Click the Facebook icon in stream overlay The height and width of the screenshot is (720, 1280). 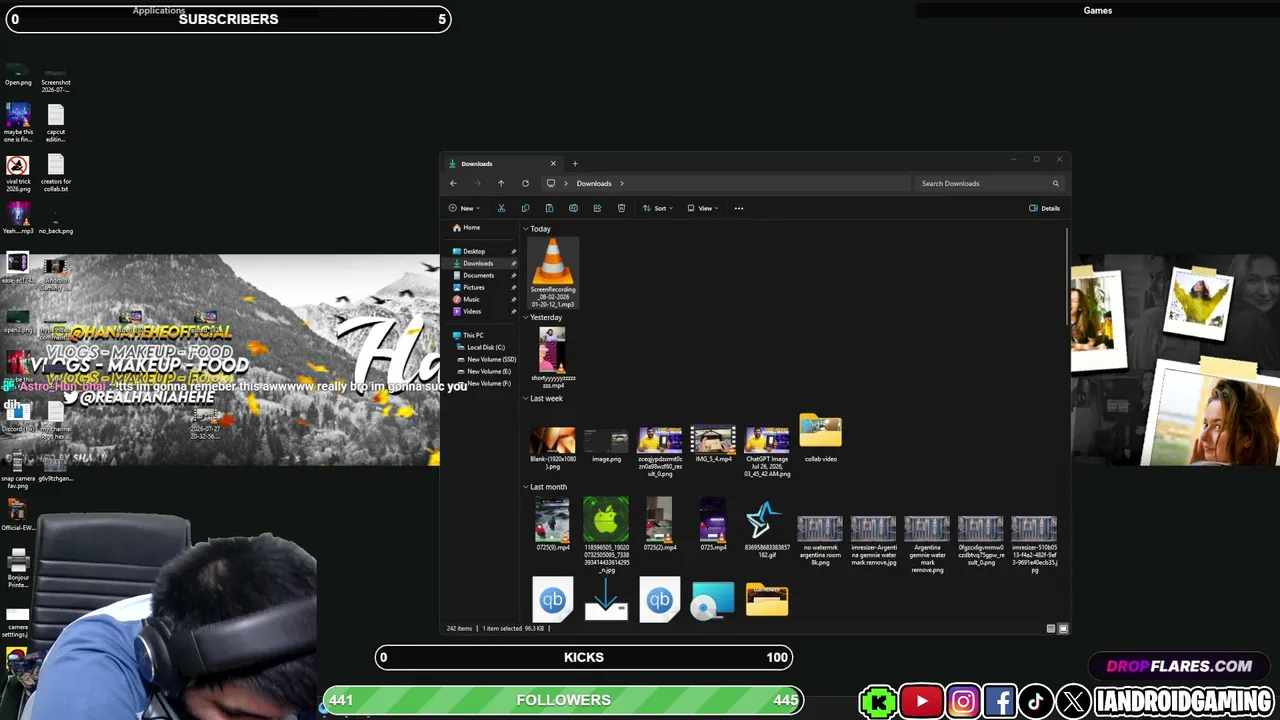(x=1000, y=701)
